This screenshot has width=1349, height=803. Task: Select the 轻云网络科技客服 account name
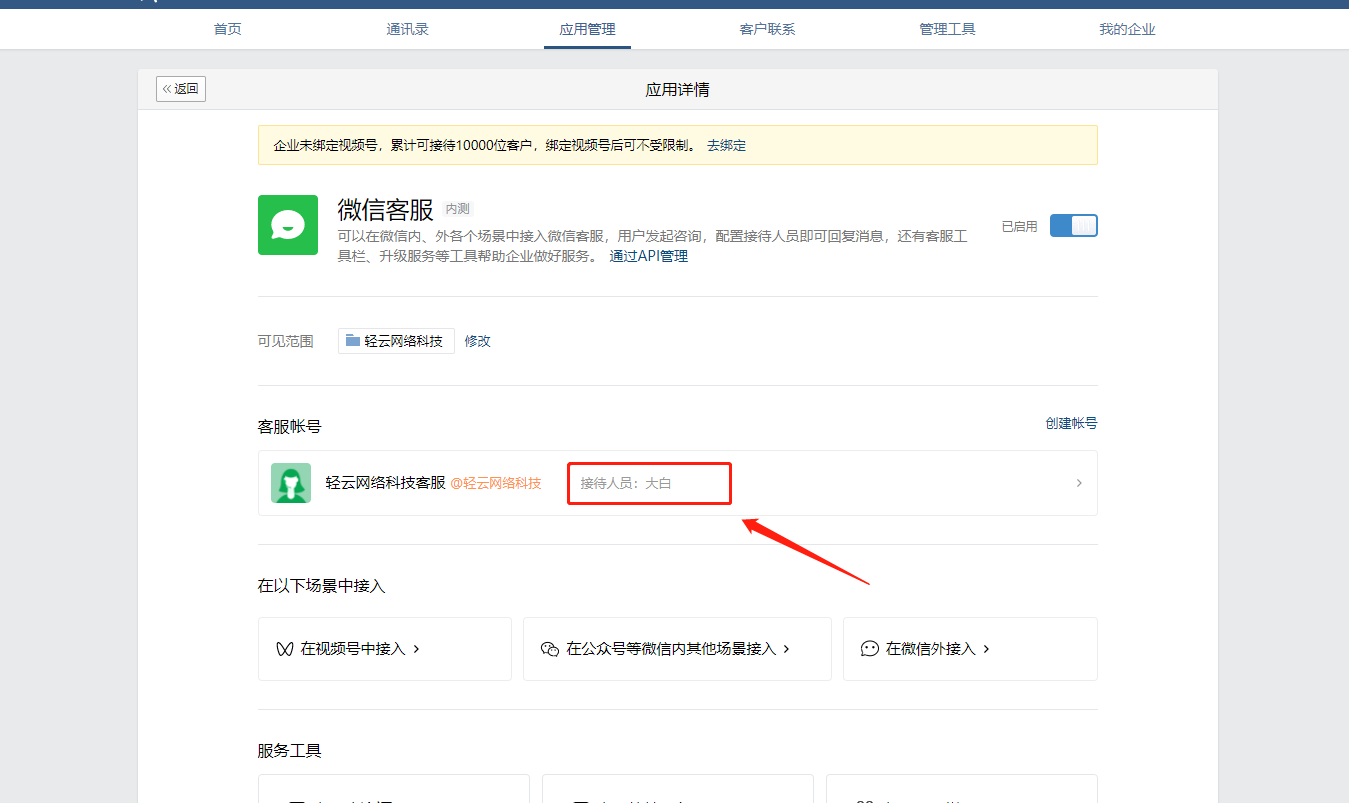click(385, 483)
